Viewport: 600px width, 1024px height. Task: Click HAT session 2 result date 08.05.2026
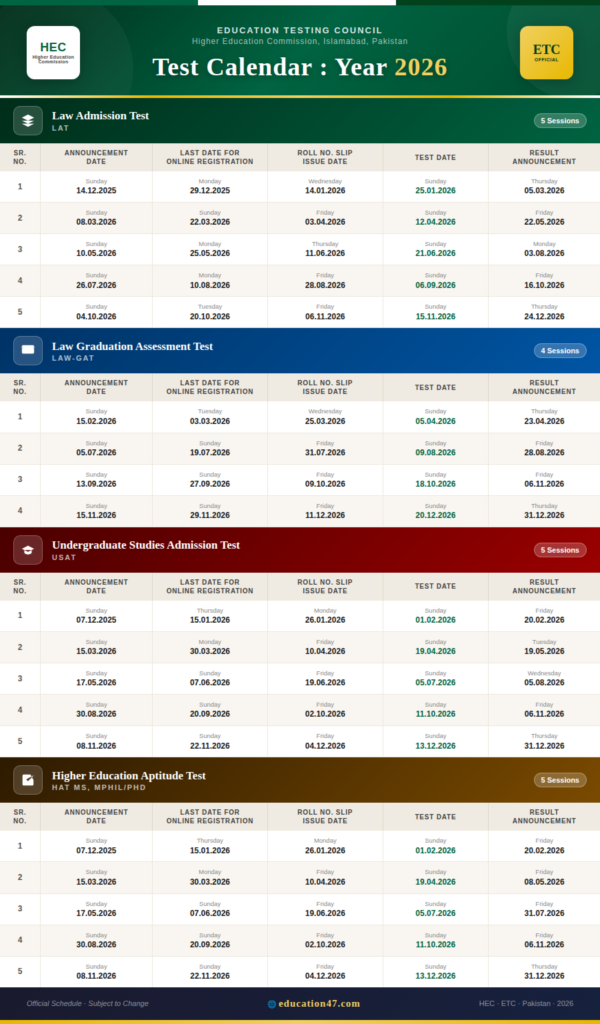pyautogui.click(x=544, y=882)
